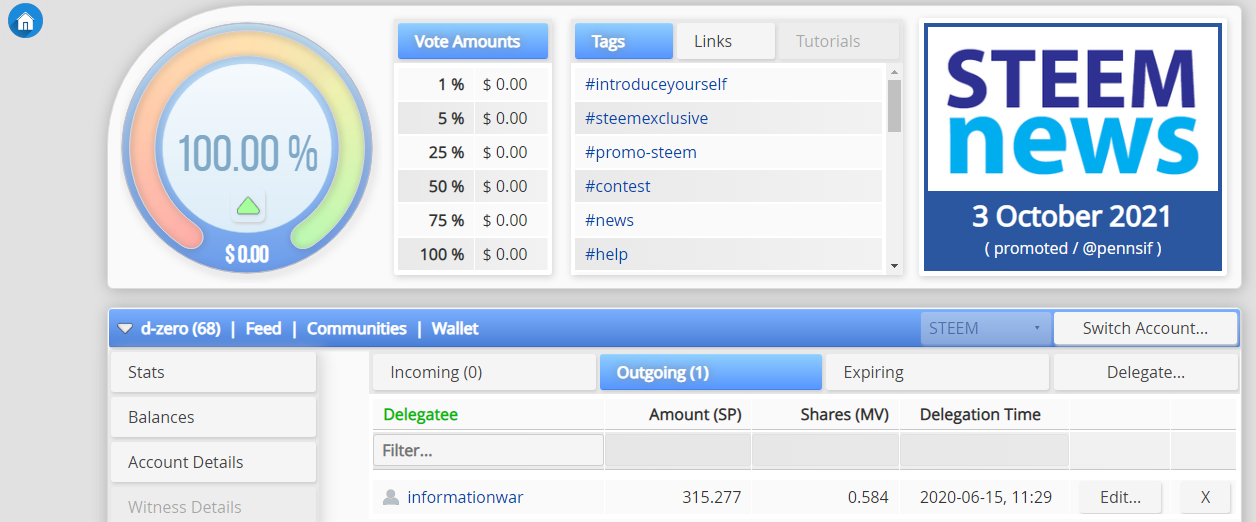Click Edit... for informationwar delegation
The image size is (1256, 522).
coord(1120,497)
